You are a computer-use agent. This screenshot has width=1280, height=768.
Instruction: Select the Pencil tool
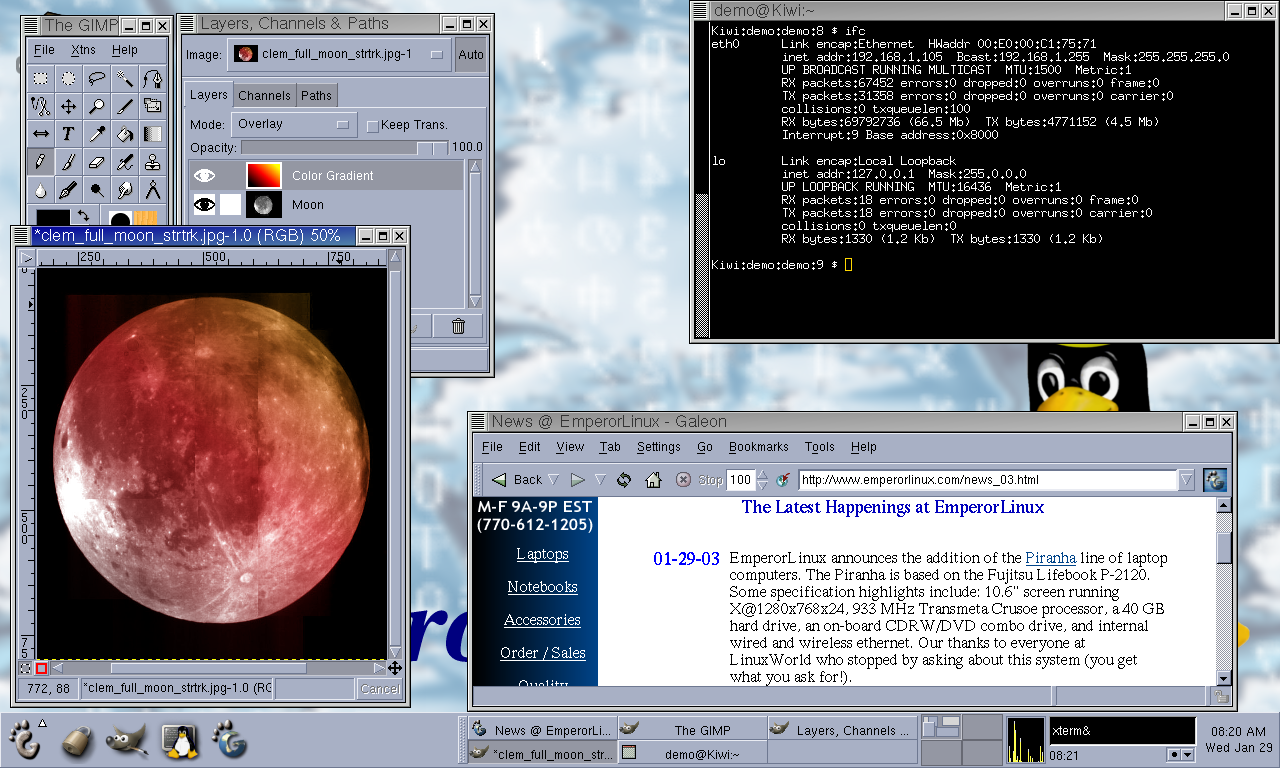[x=40, y=161]
